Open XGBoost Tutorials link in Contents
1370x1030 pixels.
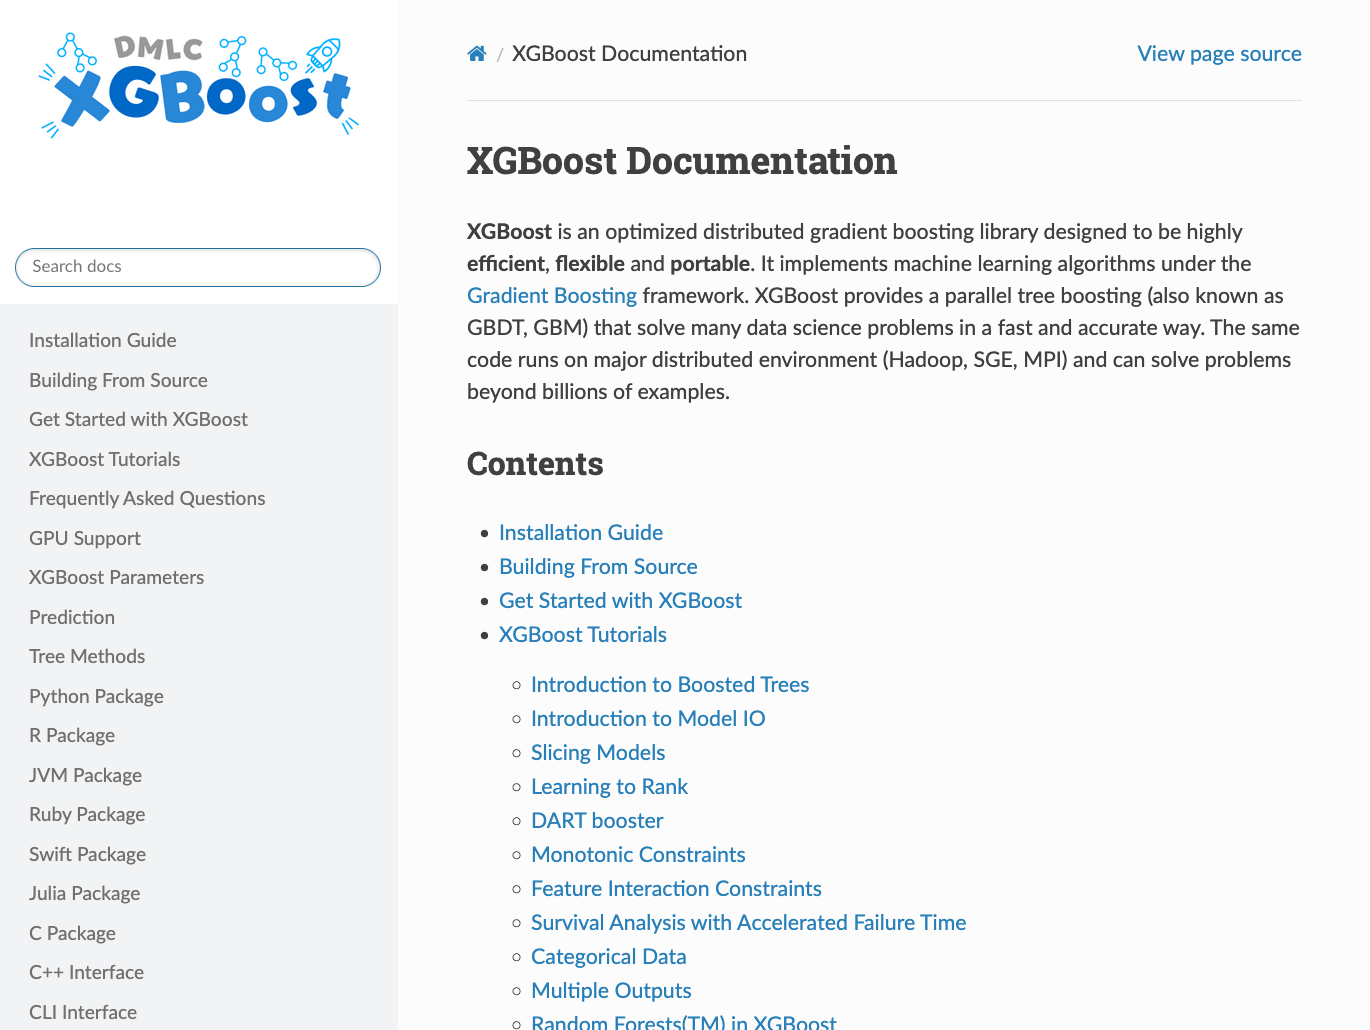pos(582,635)
